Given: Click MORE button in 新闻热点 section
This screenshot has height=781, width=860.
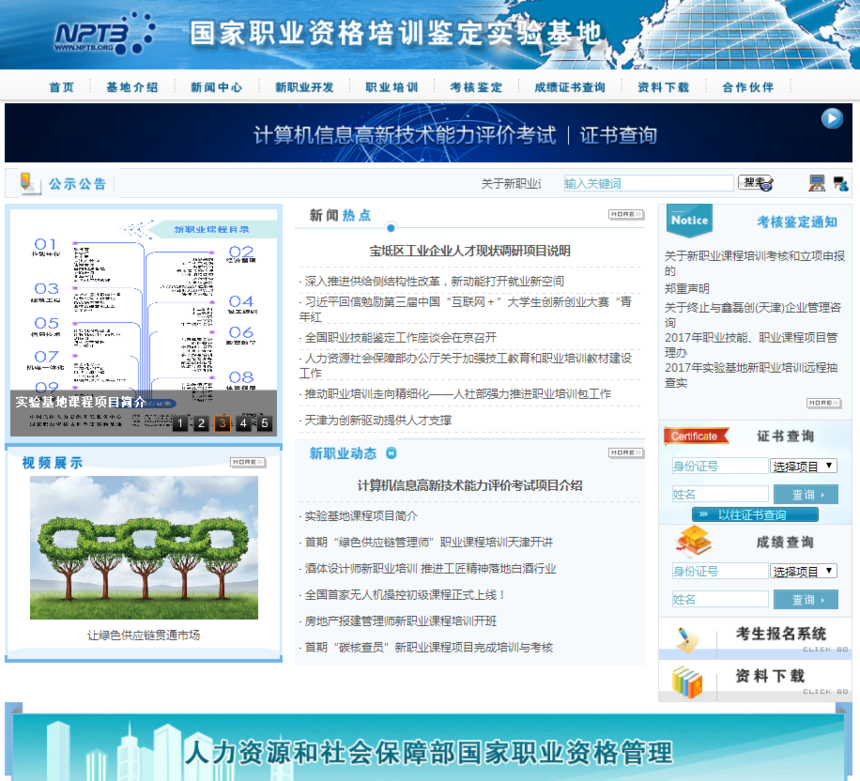Looking at the screenshot, I should coord(626,214).
